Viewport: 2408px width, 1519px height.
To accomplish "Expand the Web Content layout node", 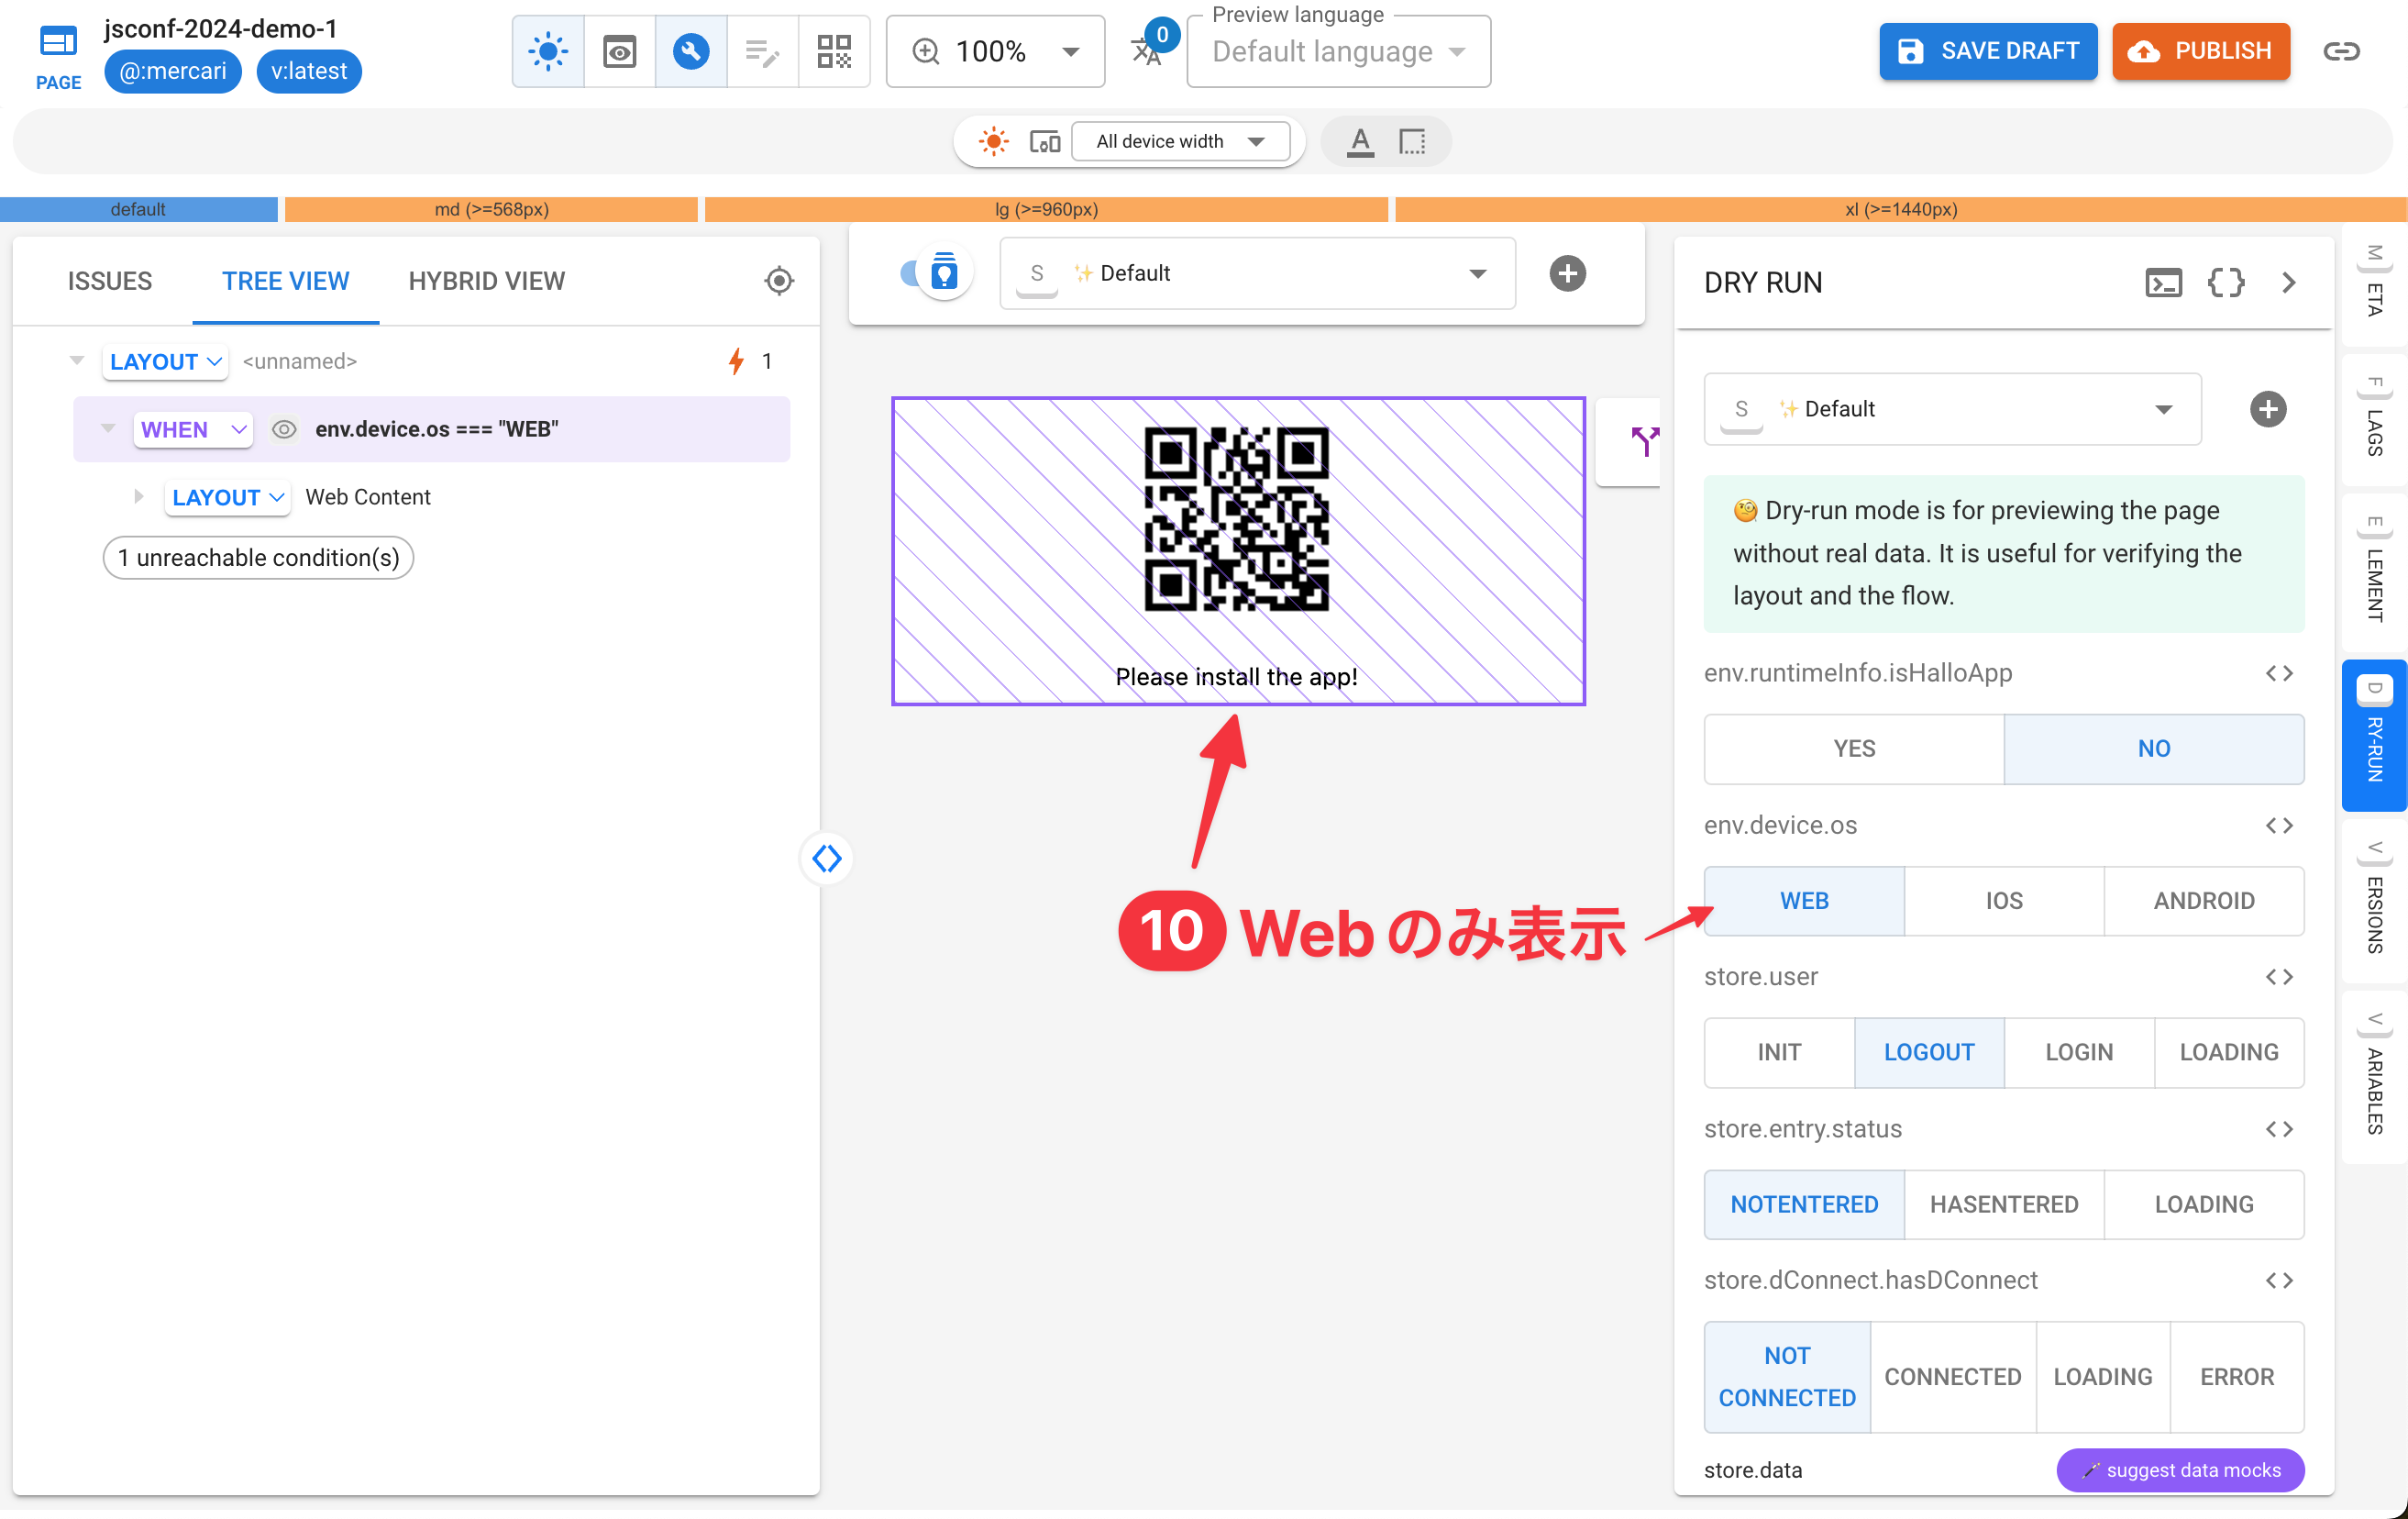I will [138, 496].
